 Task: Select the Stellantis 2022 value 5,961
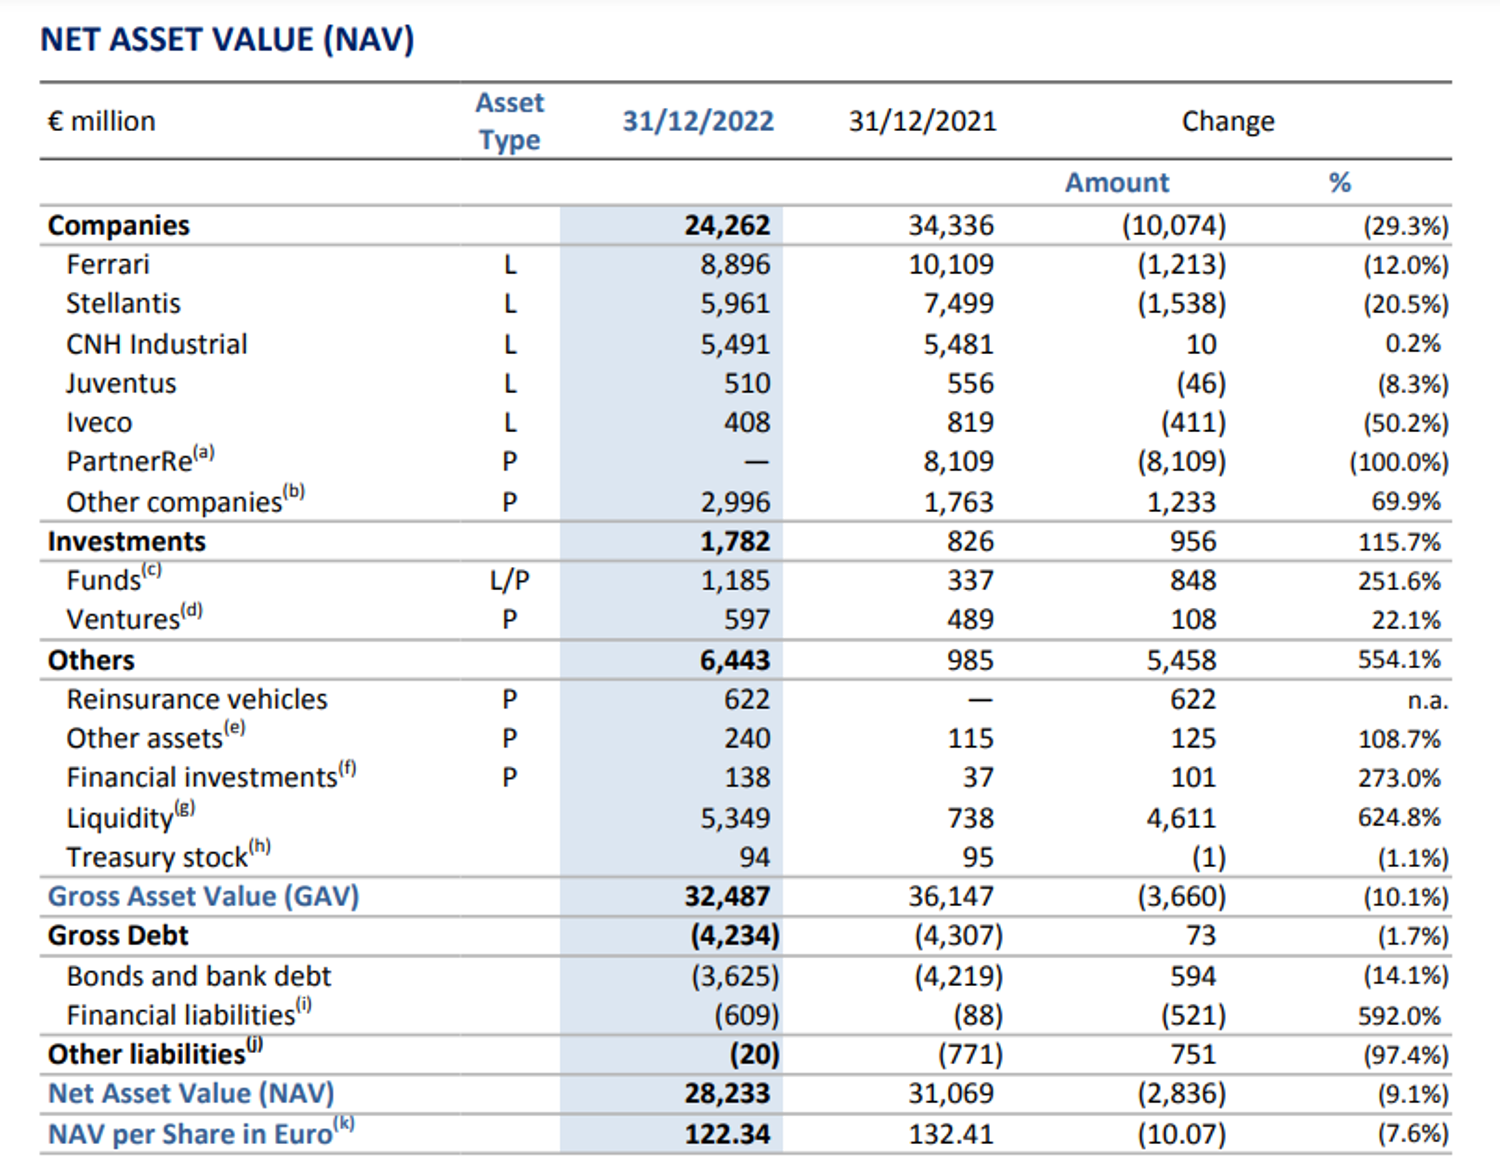coord(735,304)
